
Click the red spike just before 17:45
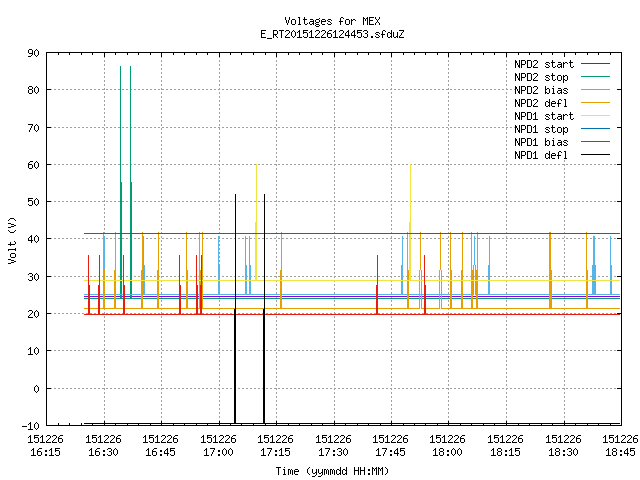click(x=377, y=284)
